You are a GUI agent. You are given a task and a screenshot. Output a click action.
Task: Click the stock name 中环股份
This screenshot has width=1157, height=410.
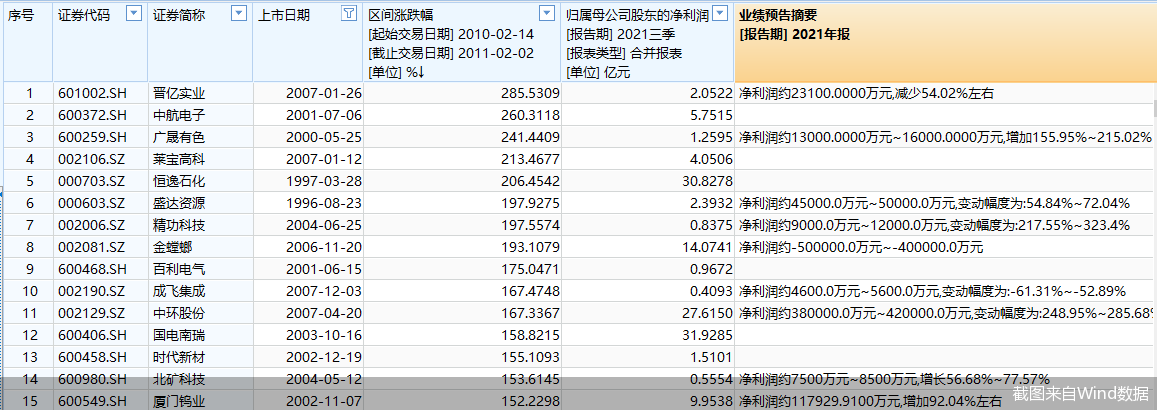pos(179,313)
